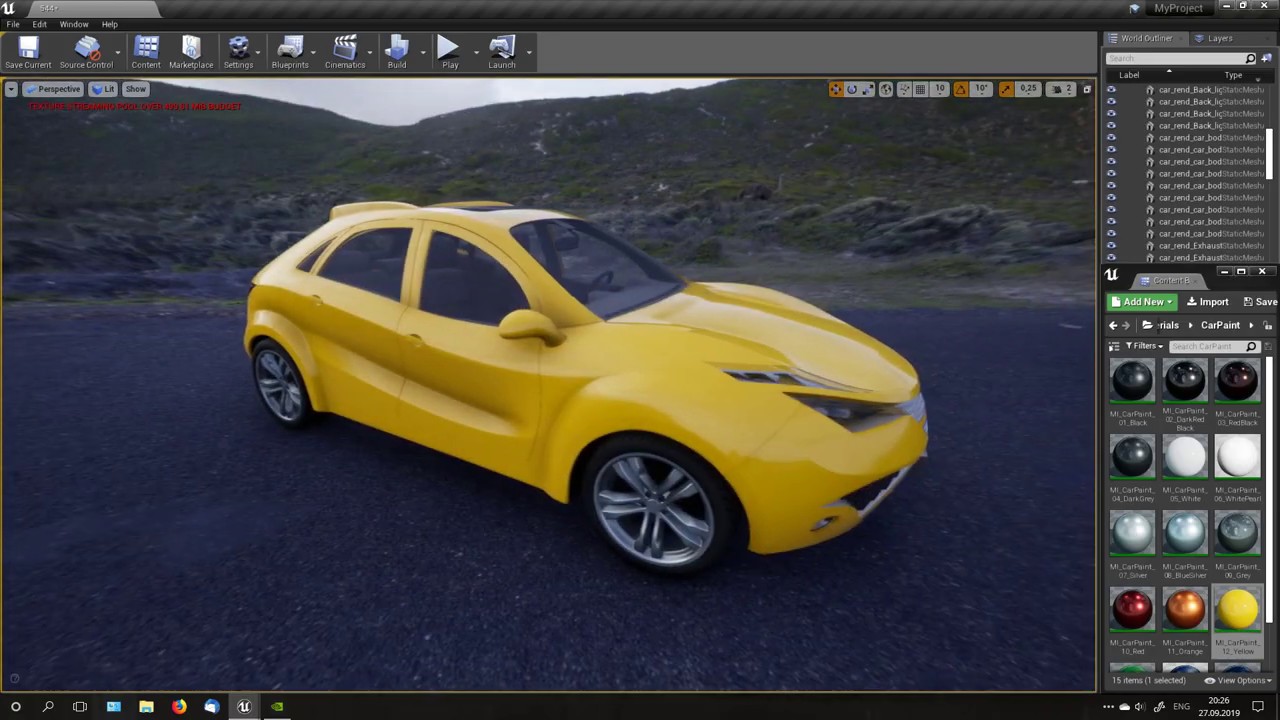
Task: Open rotation snap 10° dropdown
Action: [981, 89]
